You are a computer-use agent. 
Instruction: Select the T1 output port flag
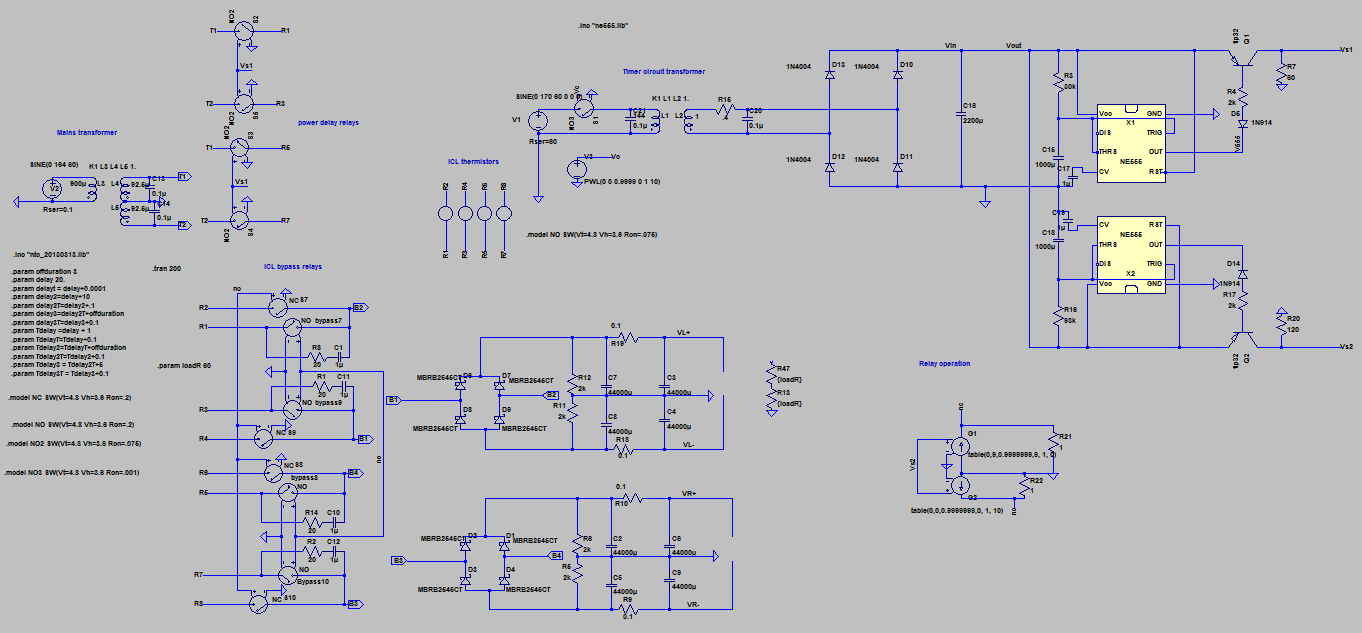[184, 176]
